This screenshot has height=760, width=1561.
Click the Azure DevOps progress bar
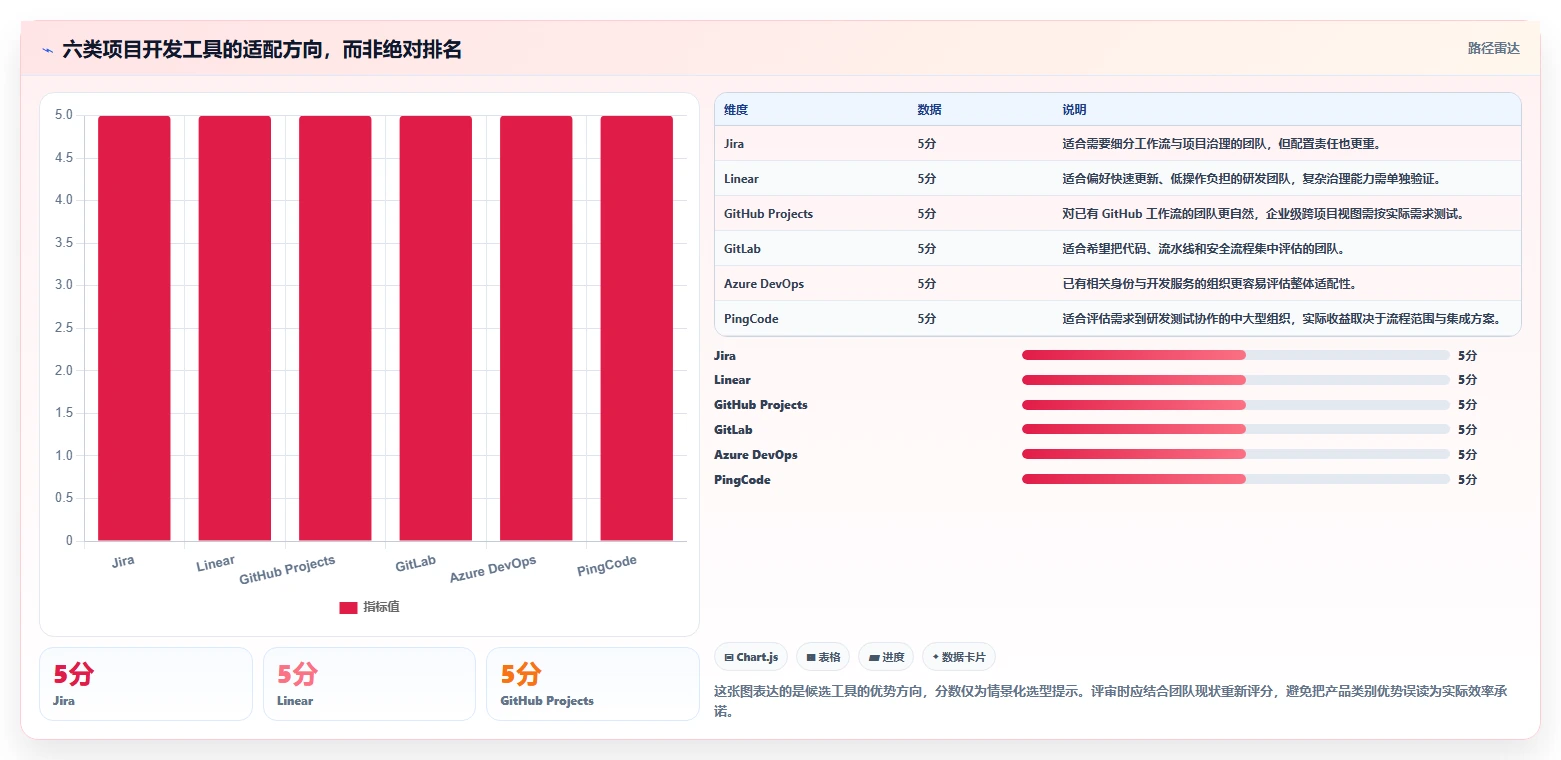click(1235, 454)
